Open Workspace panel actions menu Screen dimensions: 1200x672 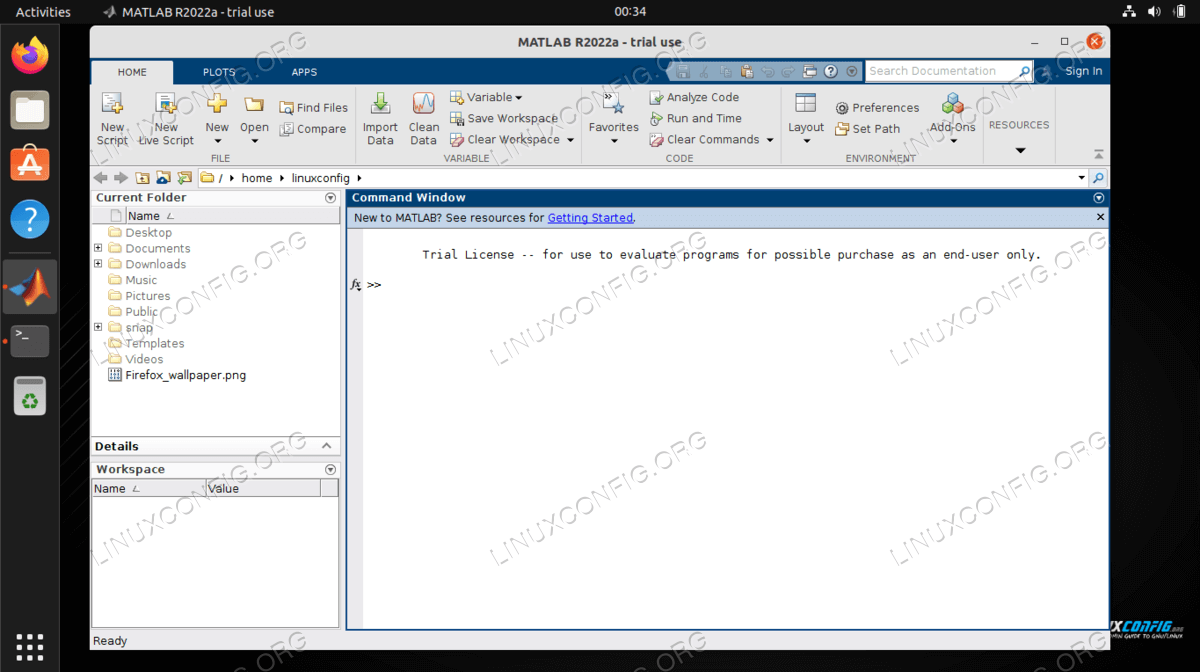coord(331,469)
